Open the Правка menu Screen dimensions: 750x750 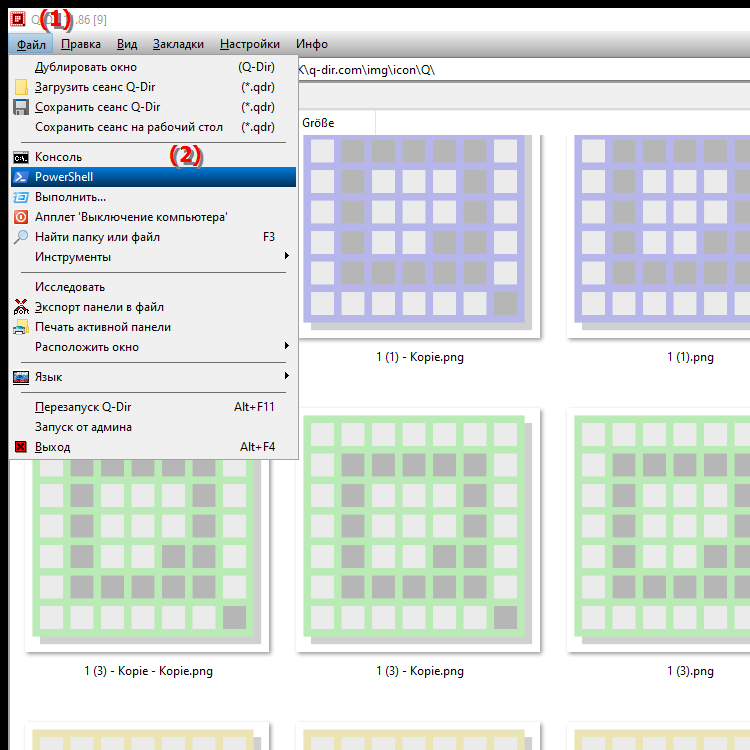pyautogui.click(x=81, y=44)
